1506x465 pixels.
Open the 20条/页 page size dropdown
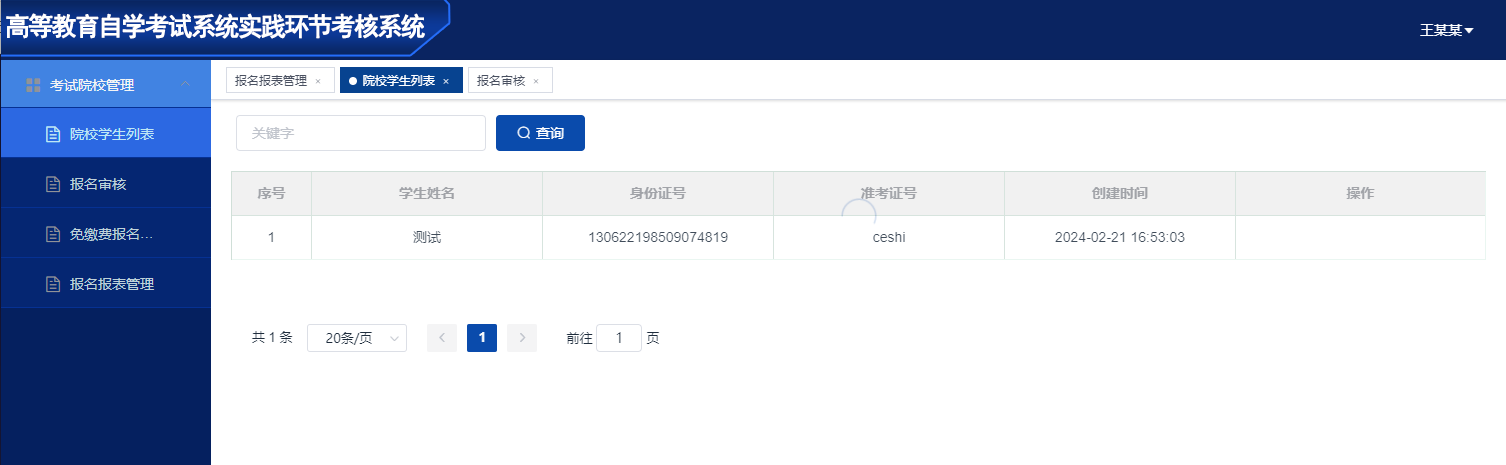pyautogui.click(x=356, y=338)
